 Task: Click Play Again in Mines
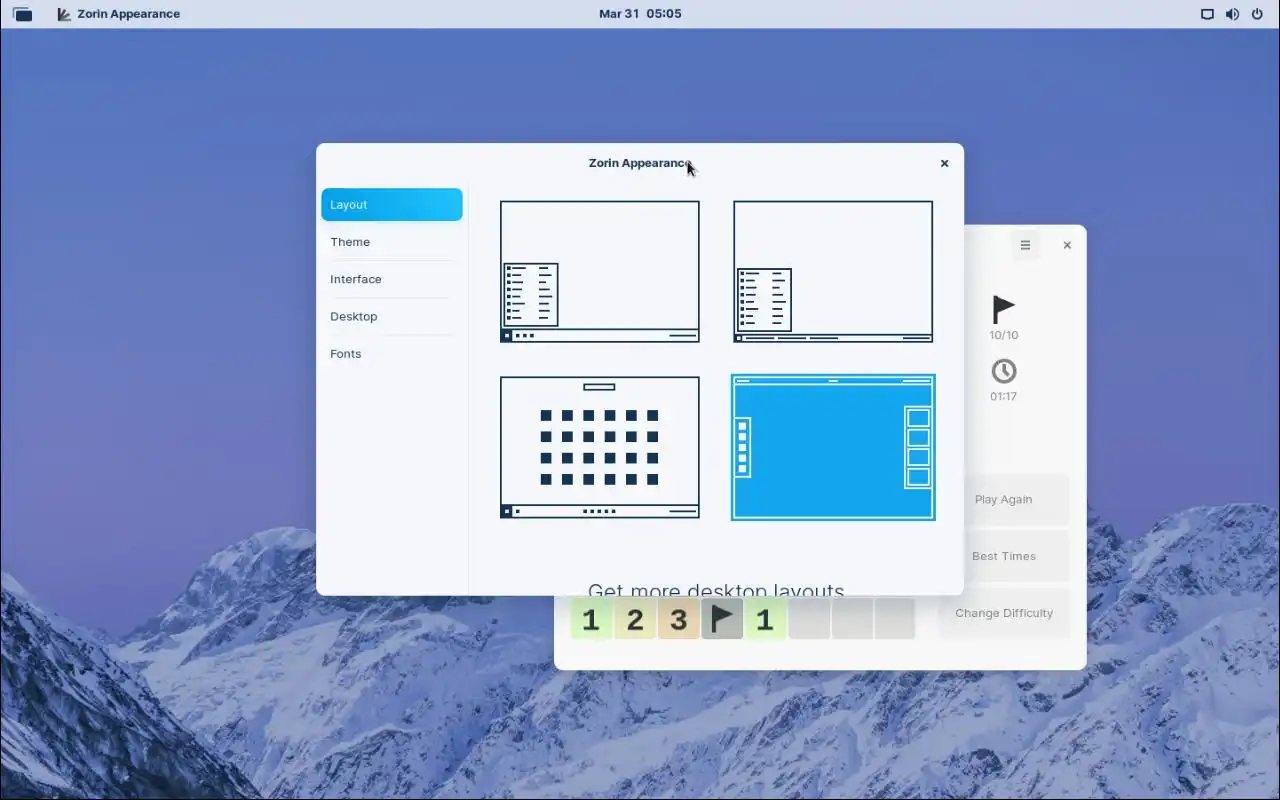(x=1004, y=499)
